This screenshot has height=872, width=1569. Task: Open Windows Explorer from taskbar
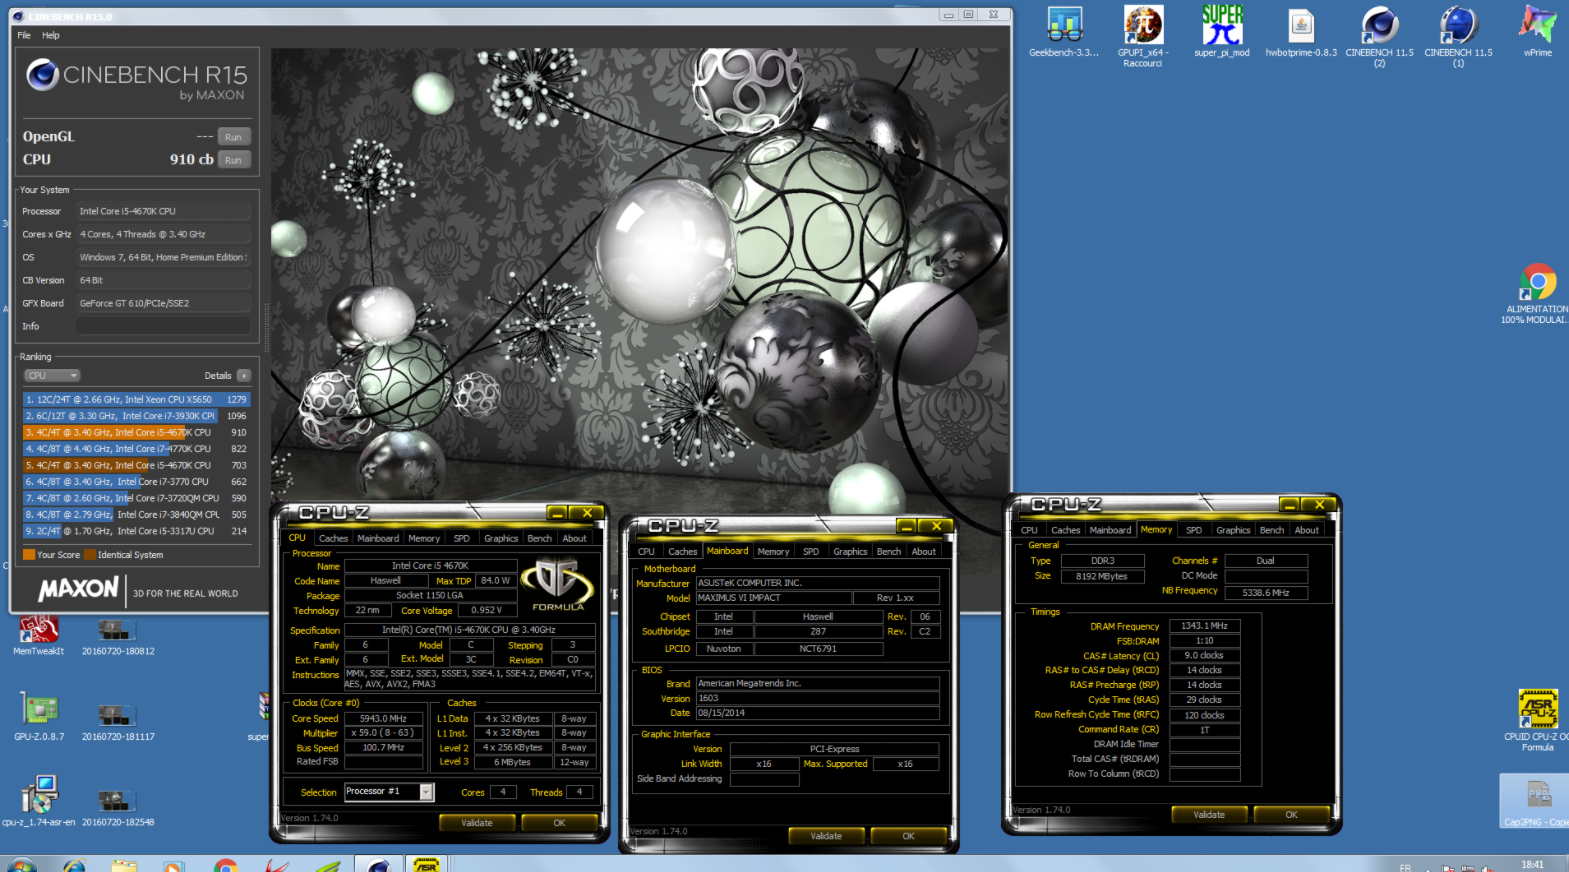pyautogui.click(x=124, y=864)
